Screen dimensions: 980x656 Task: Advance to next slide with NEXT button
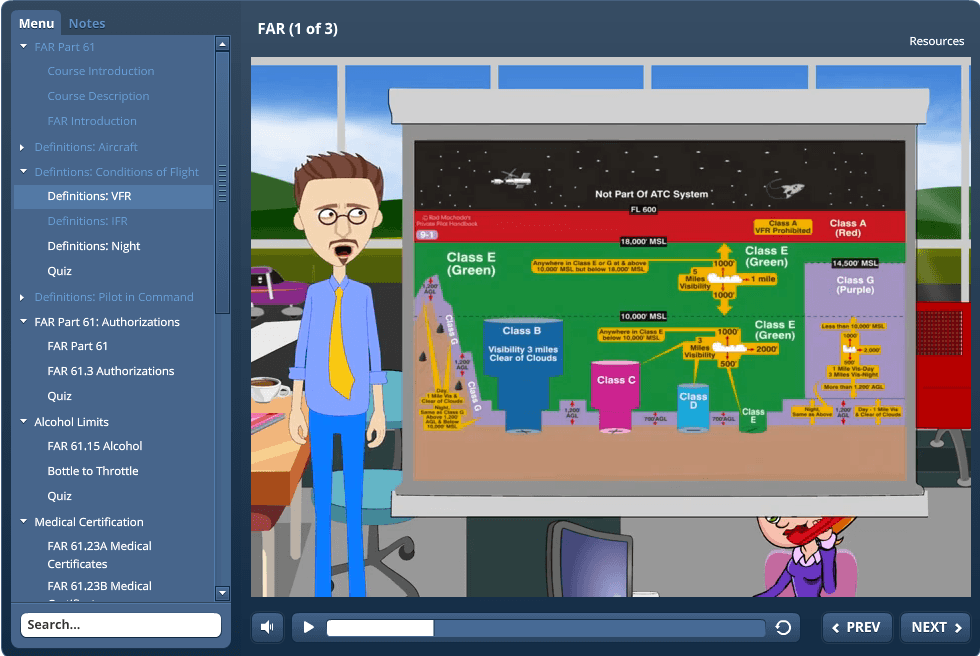[936, 627]
